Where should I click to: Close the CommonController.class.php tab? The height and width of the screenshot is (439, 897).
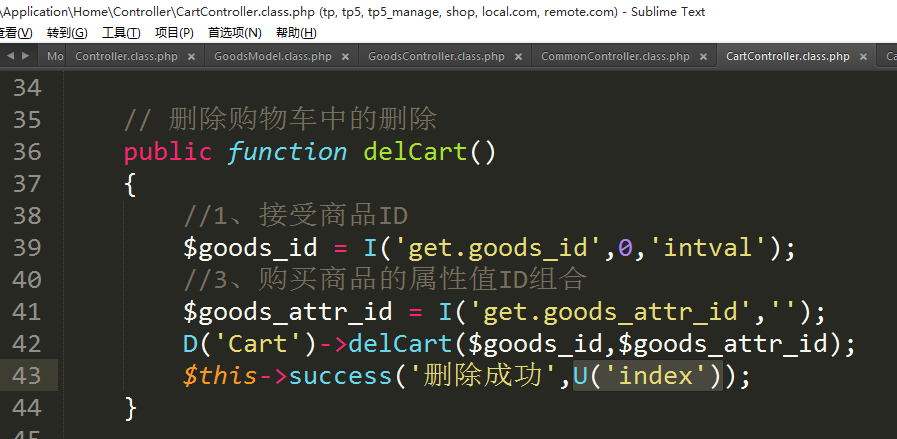[x=704, y=57]
